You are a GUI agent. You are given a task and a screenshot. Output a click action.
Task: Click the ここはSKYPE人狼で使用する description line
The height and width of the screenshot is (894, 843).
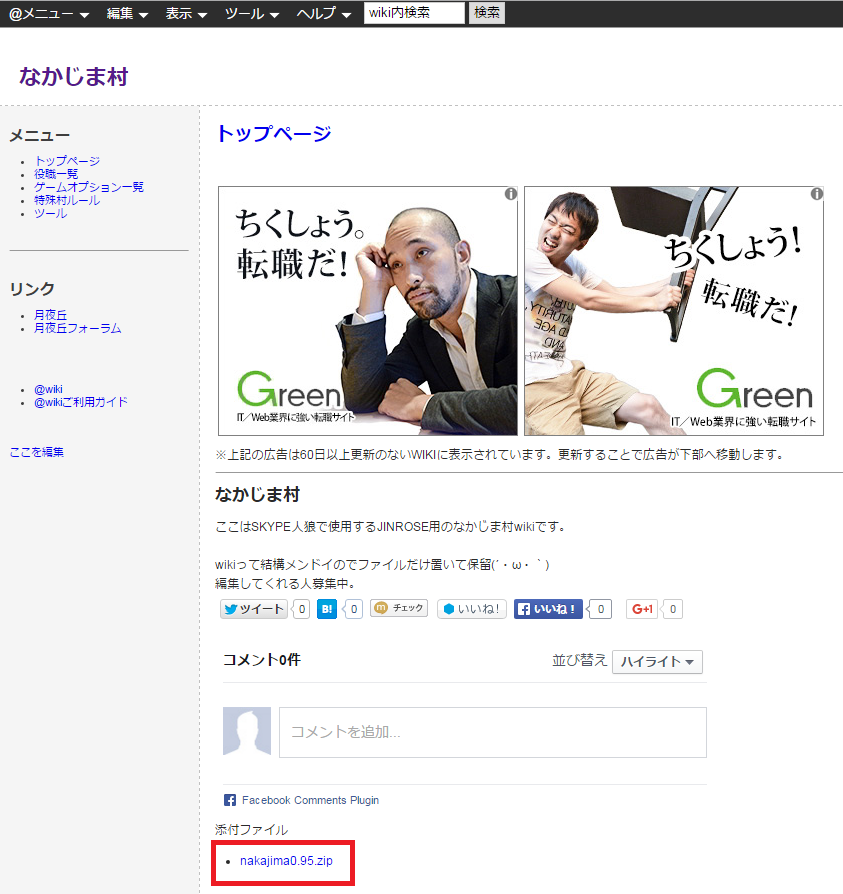[390, 527]
